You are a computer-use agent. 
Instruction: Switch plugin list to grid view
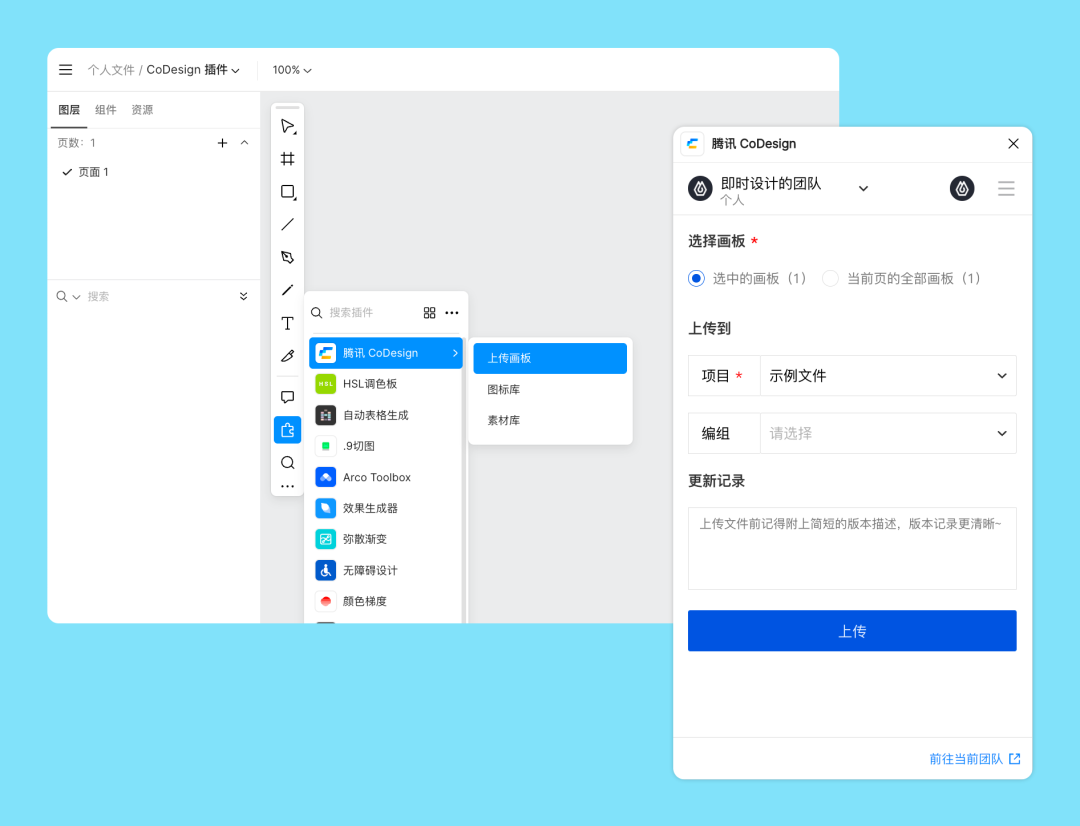(429, 313)
